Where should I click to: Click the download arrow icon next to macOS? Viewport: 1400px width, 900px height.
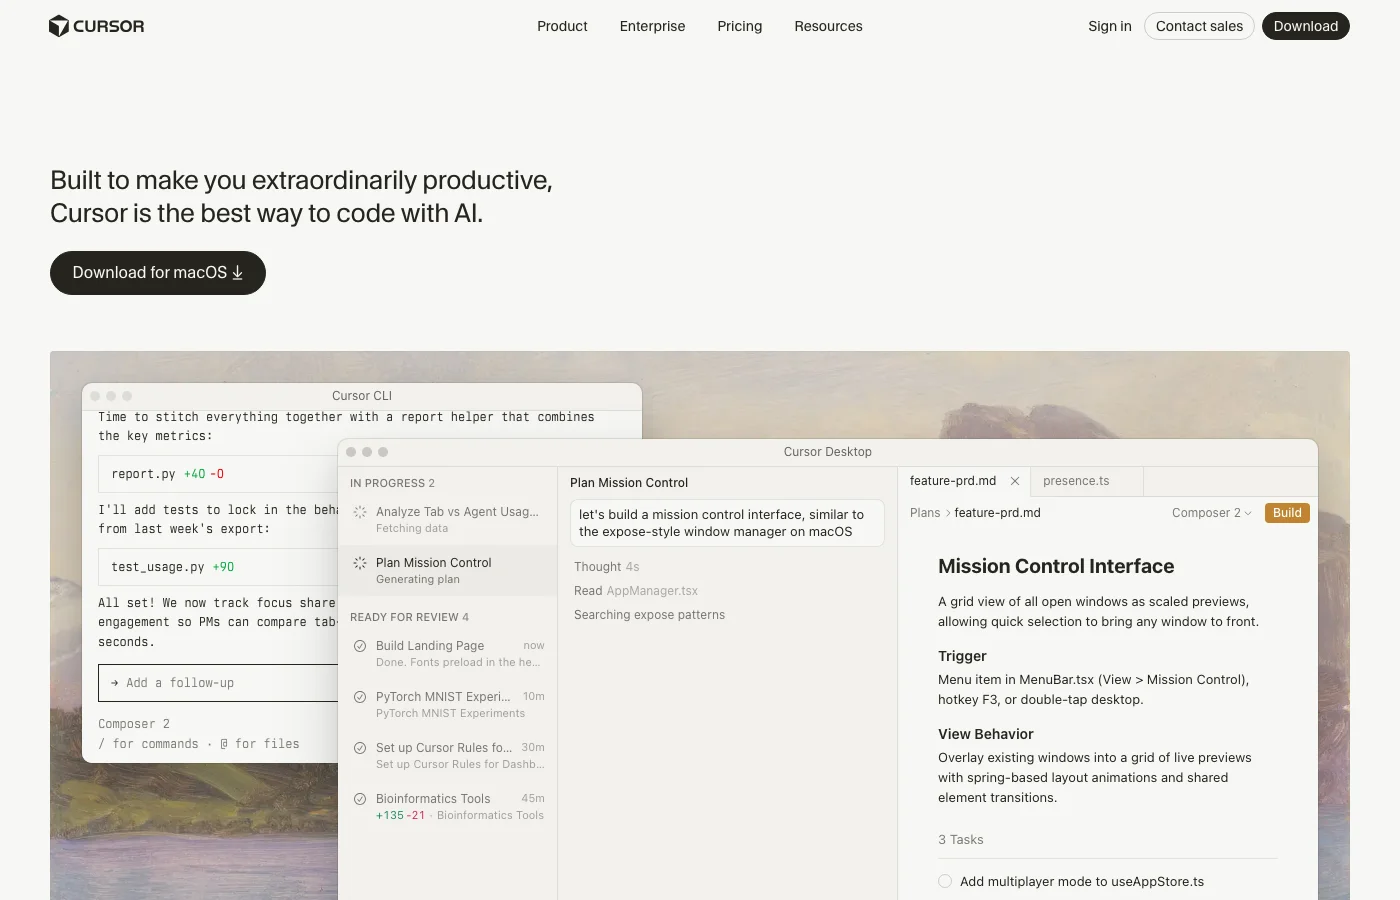[238, 273]
